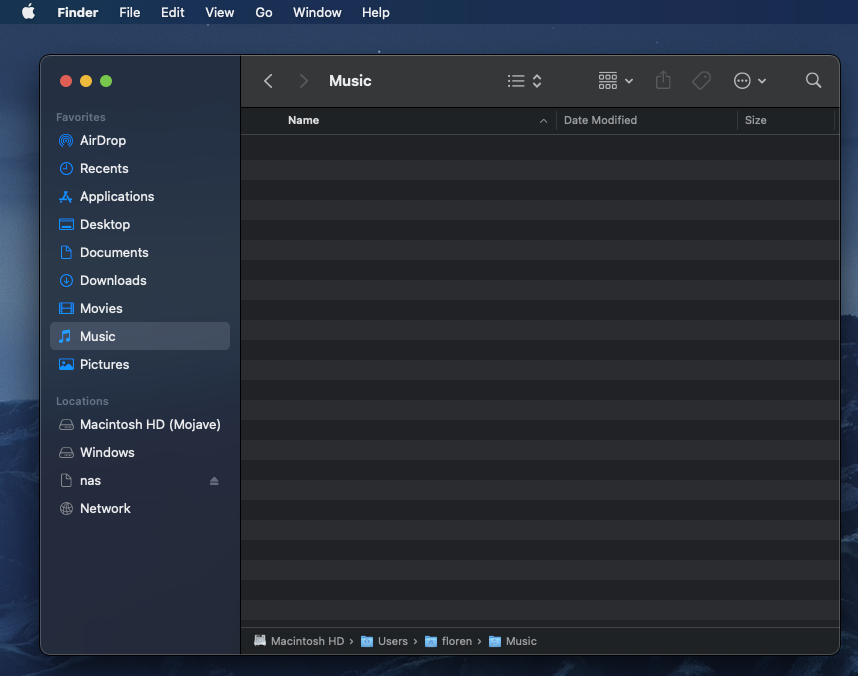
Task: Open the Edit menu
Action: click(x=172, y=12)
